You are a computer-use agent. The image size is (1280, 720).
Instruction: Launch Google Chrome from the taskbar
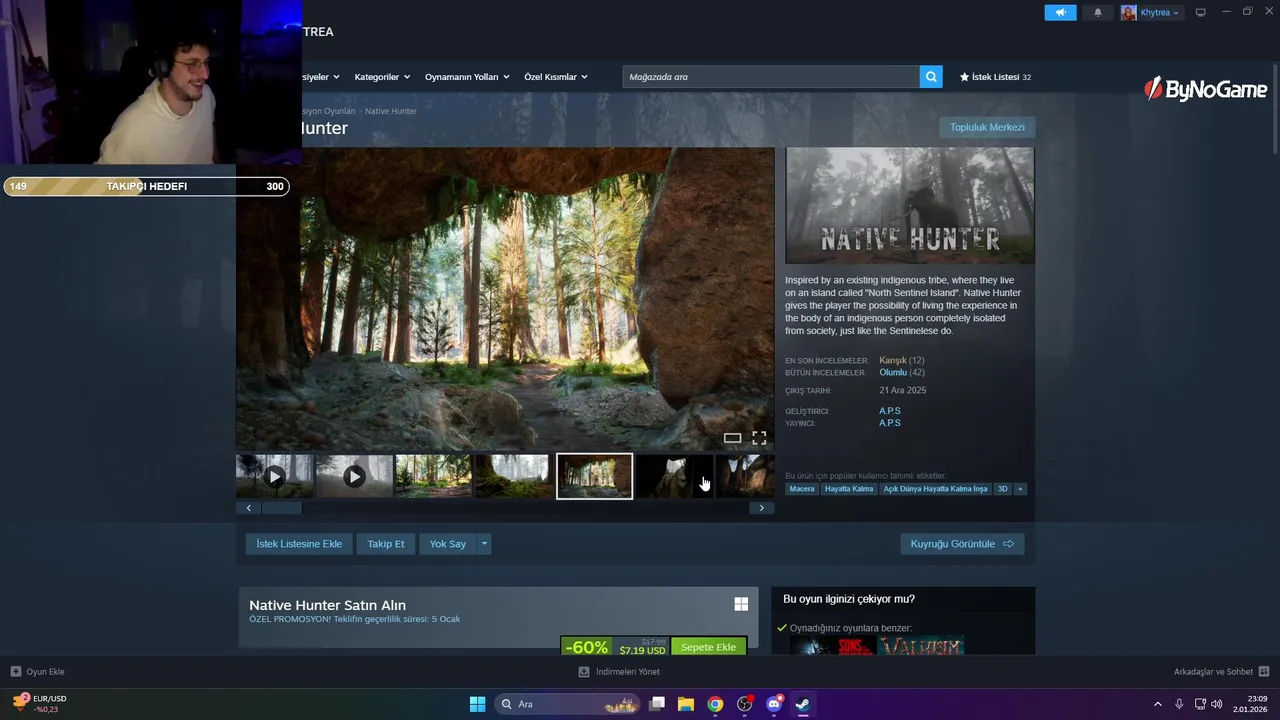click(715, 704)
